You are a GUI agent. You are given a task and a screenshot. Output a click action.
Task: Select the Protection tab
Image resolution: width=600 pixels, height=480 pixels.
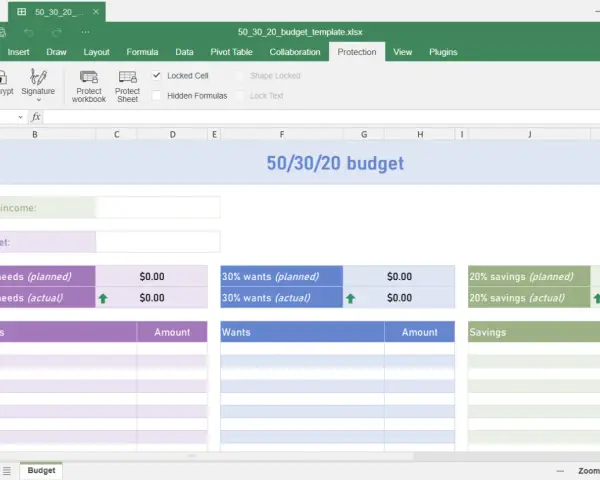[357, 52]
